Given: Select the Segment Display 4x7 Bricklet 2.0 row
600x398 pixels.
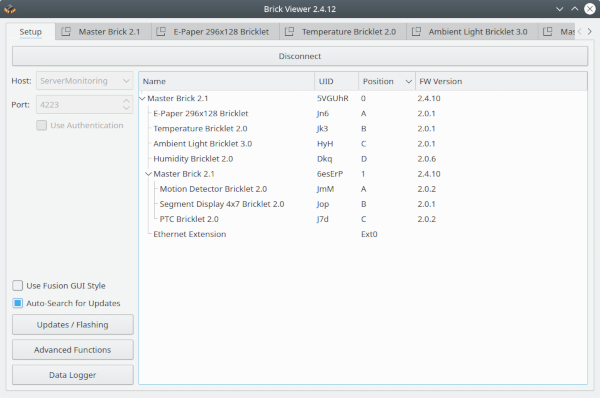Looking at the screenshot, I should [x=363, y=204].
